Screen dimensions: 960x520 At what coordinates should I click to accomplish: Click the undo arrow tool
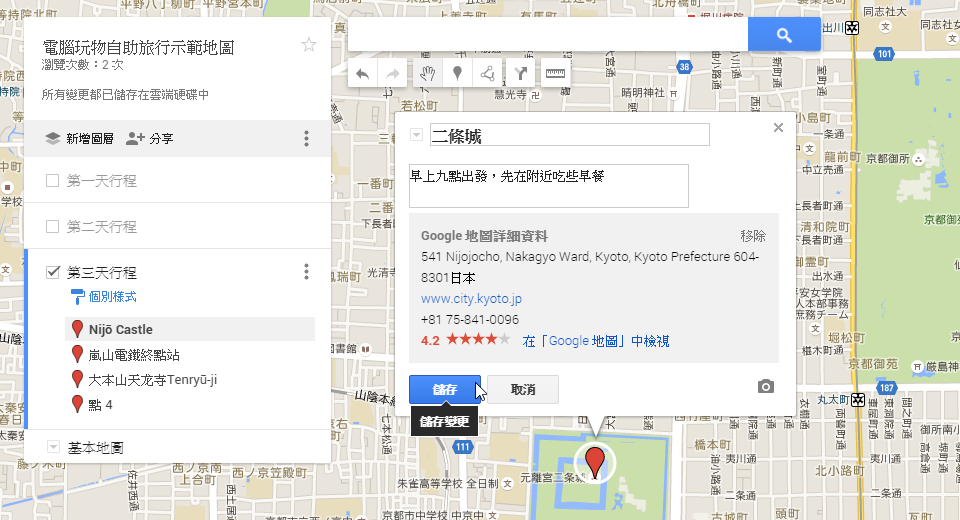(x=362, y=74)
